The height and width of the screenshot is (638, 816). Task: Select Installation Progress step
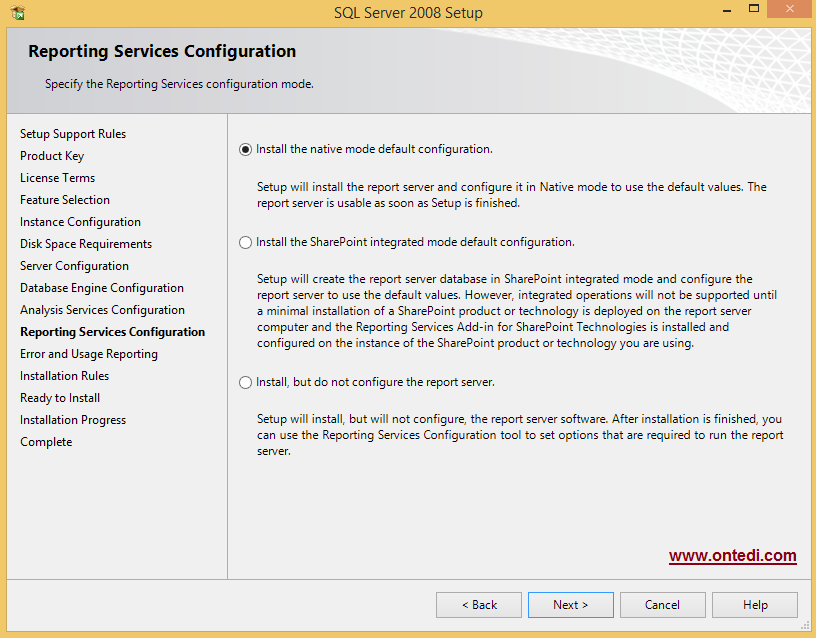(73, 420)
